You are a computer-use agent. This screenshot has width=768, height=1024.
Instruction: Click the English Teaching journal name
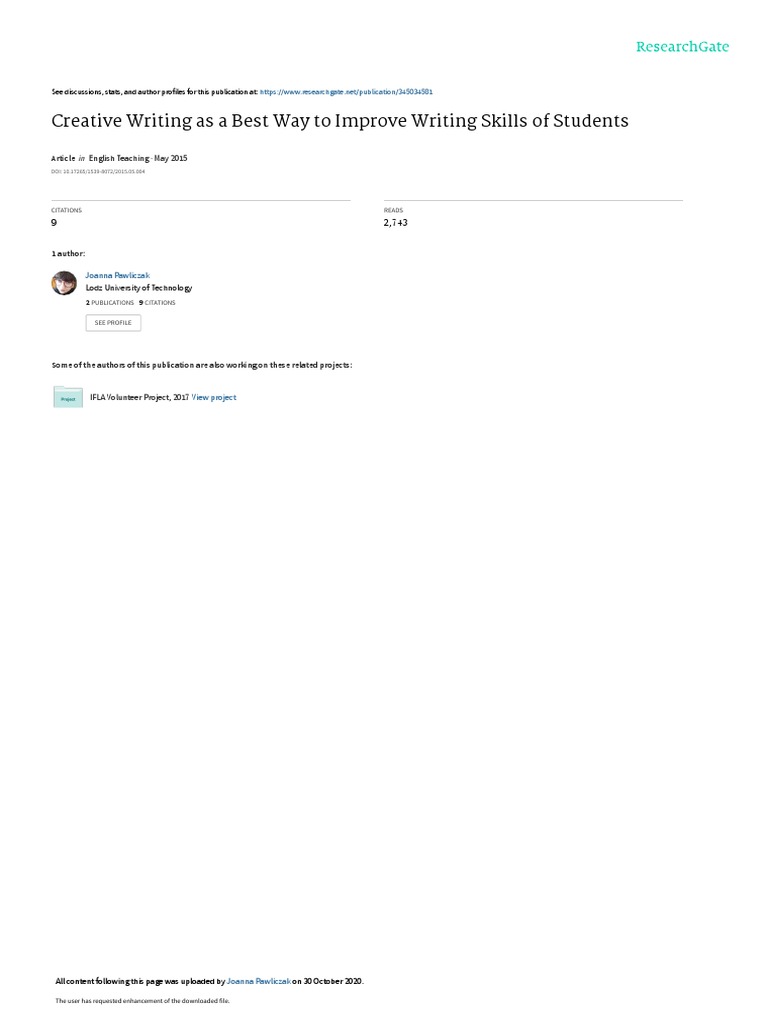point(119,158)
